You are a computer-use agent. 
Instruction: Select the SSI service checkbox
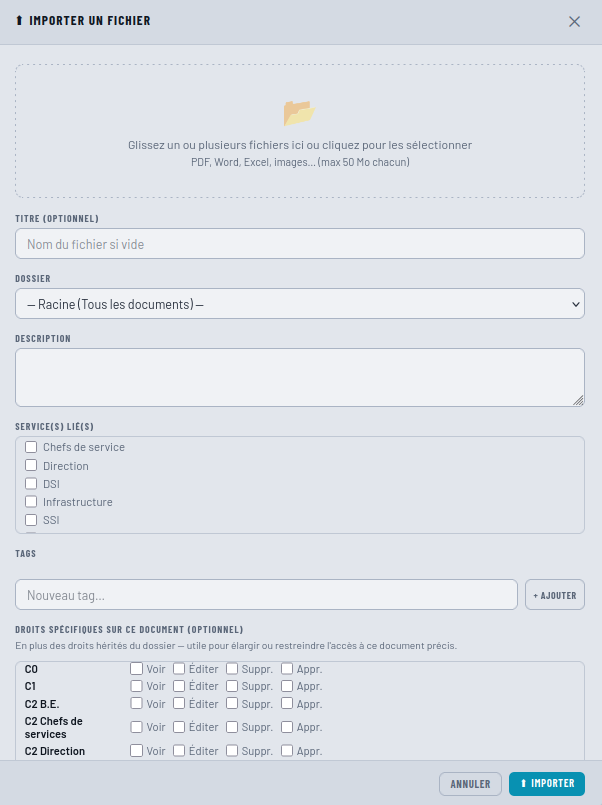[x=31, y=520]
